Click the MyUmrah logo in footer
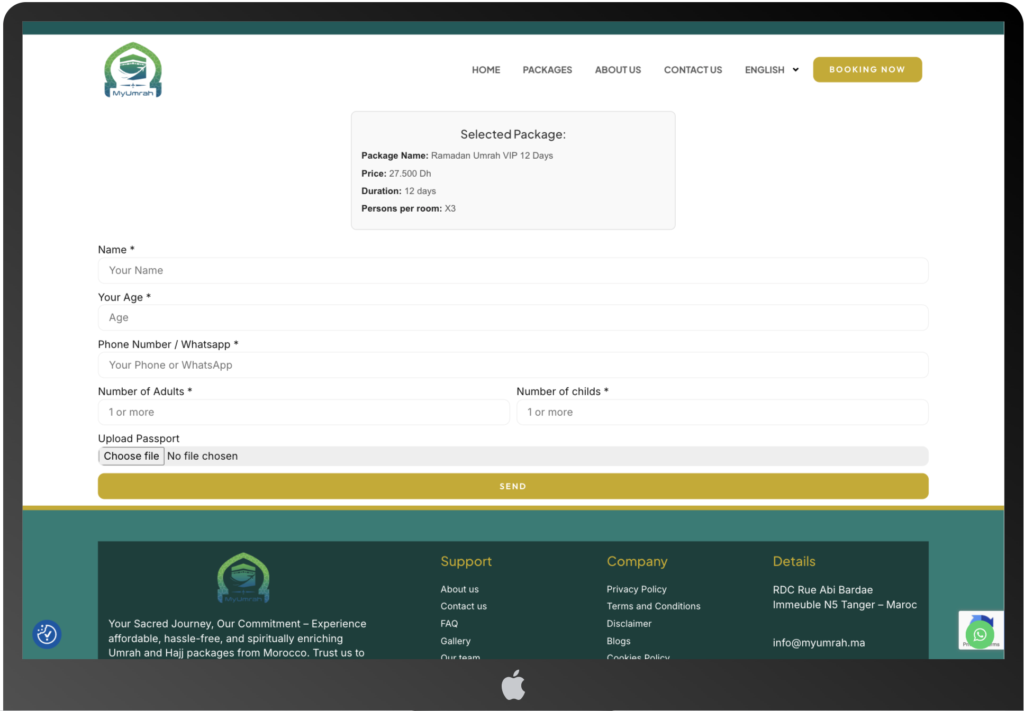 (x=243, y=578)
